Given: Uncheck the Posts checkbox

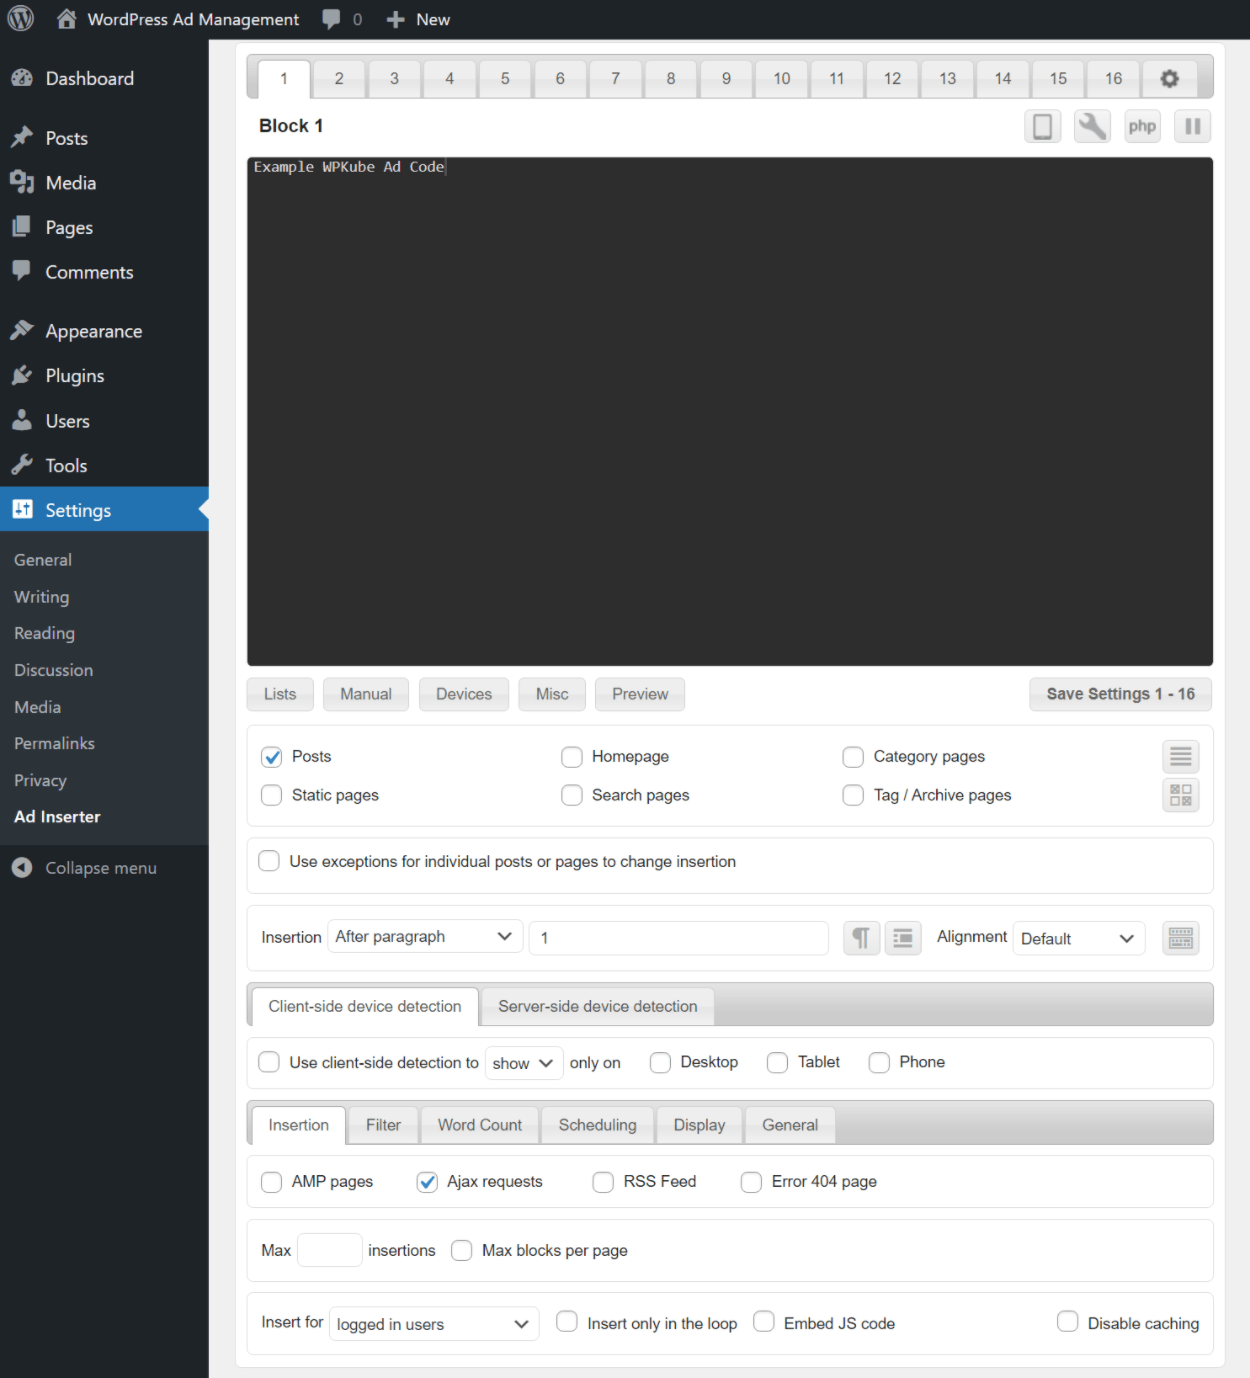Looking at the screenshot, I should point(271,757).
